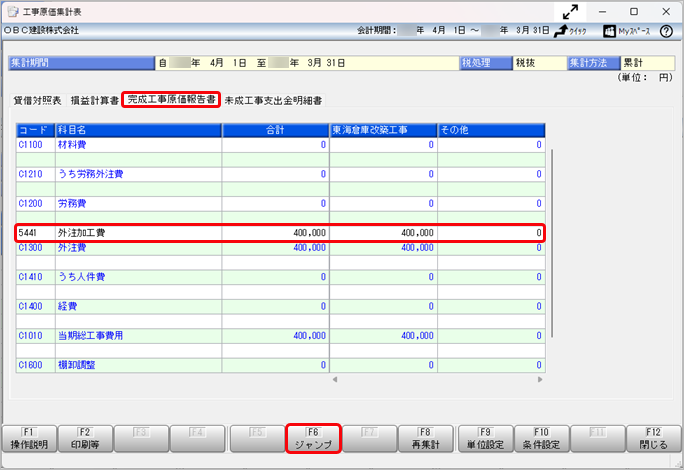Select the 材料費 row name
The image size is (684, 470).
[72, 145]
